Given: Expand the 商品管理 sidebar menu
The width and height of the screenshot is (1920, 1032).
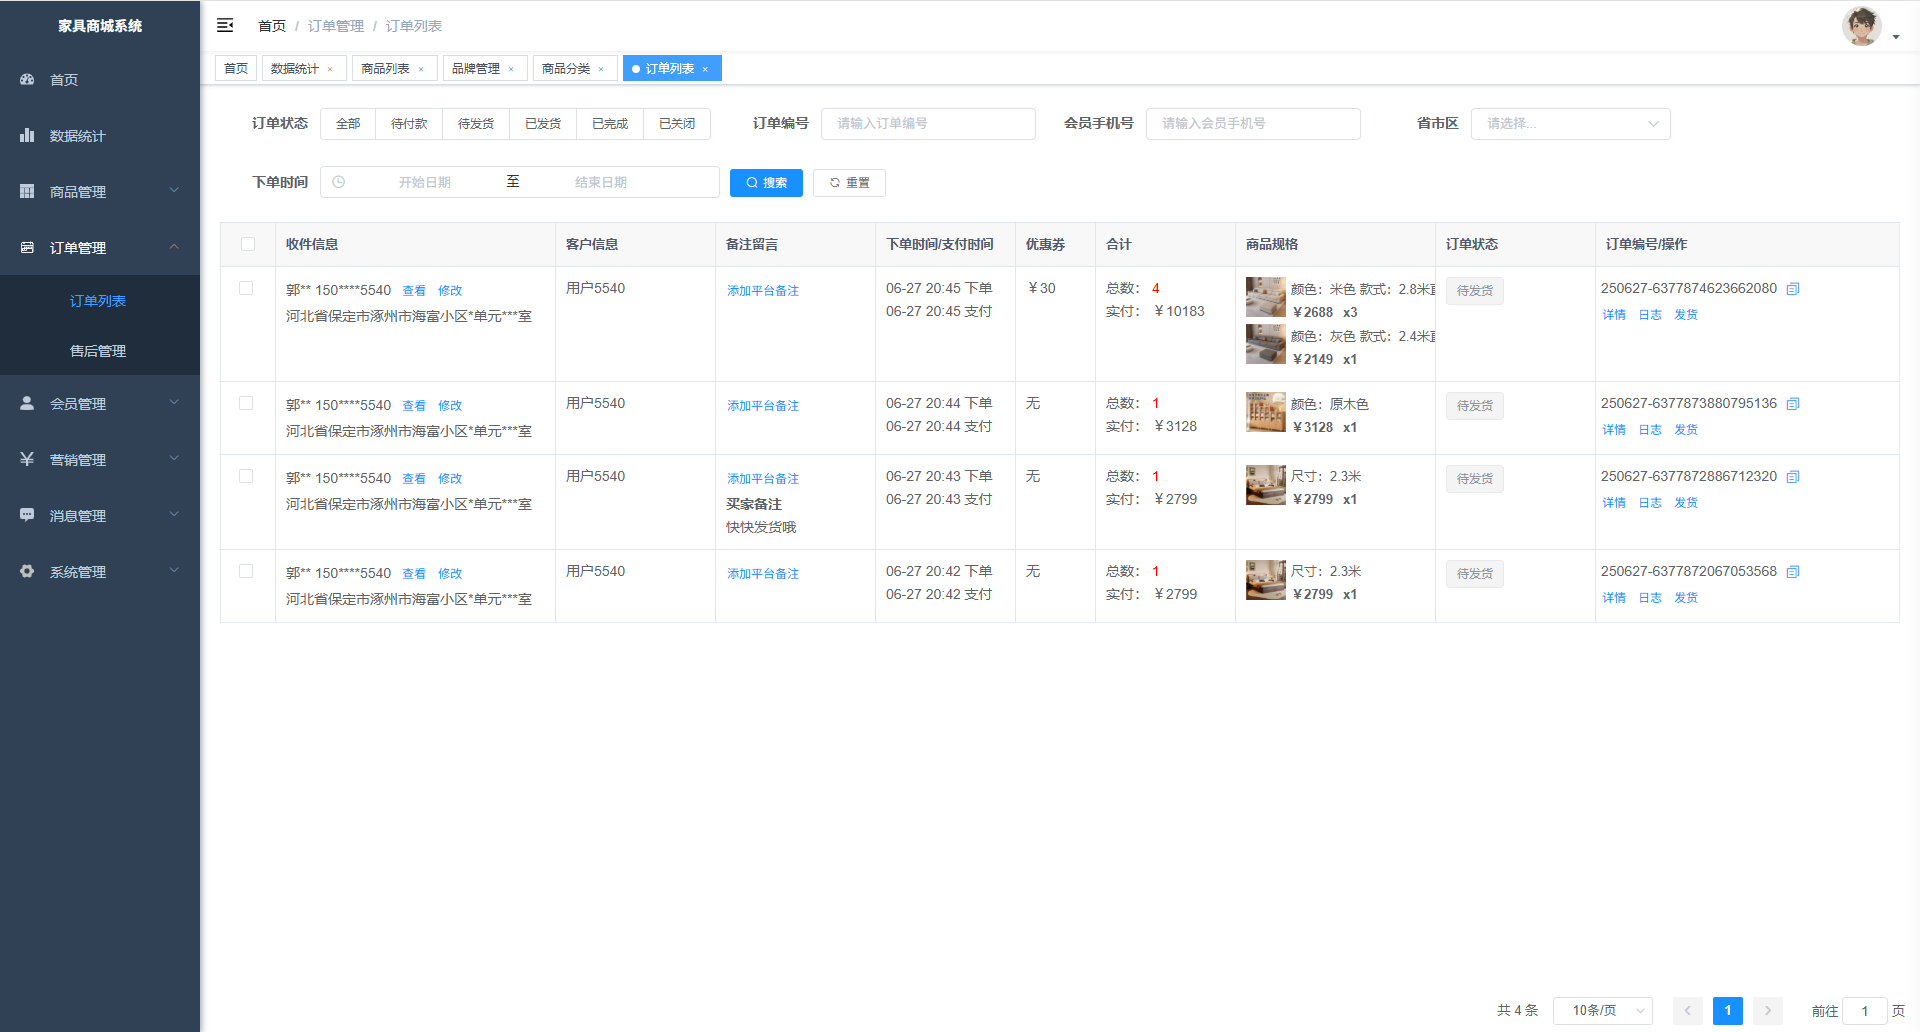Looking at the screenshot, I should pyautogui.click(x=100, y=192).
